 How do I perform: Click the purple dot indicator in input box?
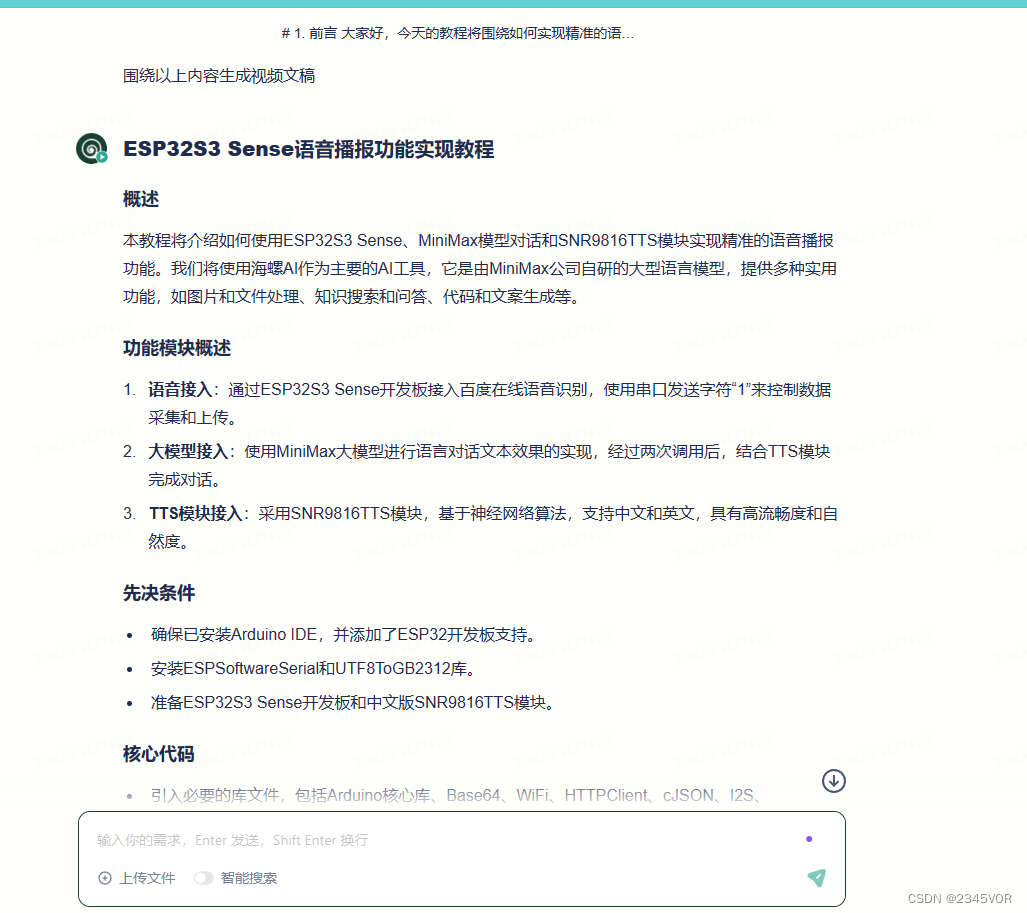pos(809,839)
